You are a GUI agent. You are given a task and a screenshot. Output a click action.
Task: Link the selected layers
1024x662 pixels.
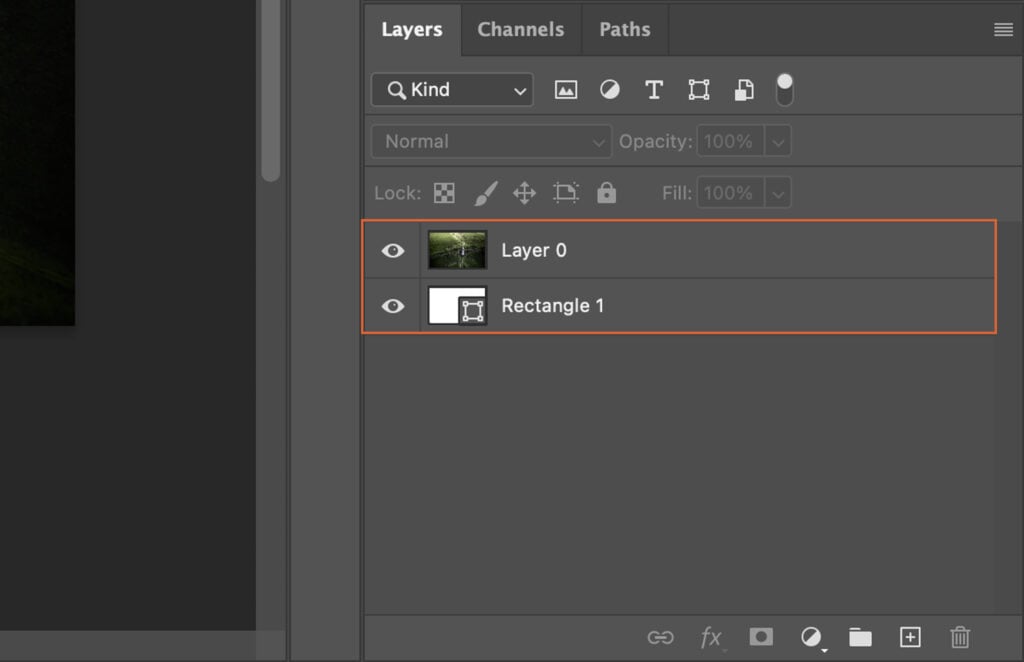coord(663,637)
